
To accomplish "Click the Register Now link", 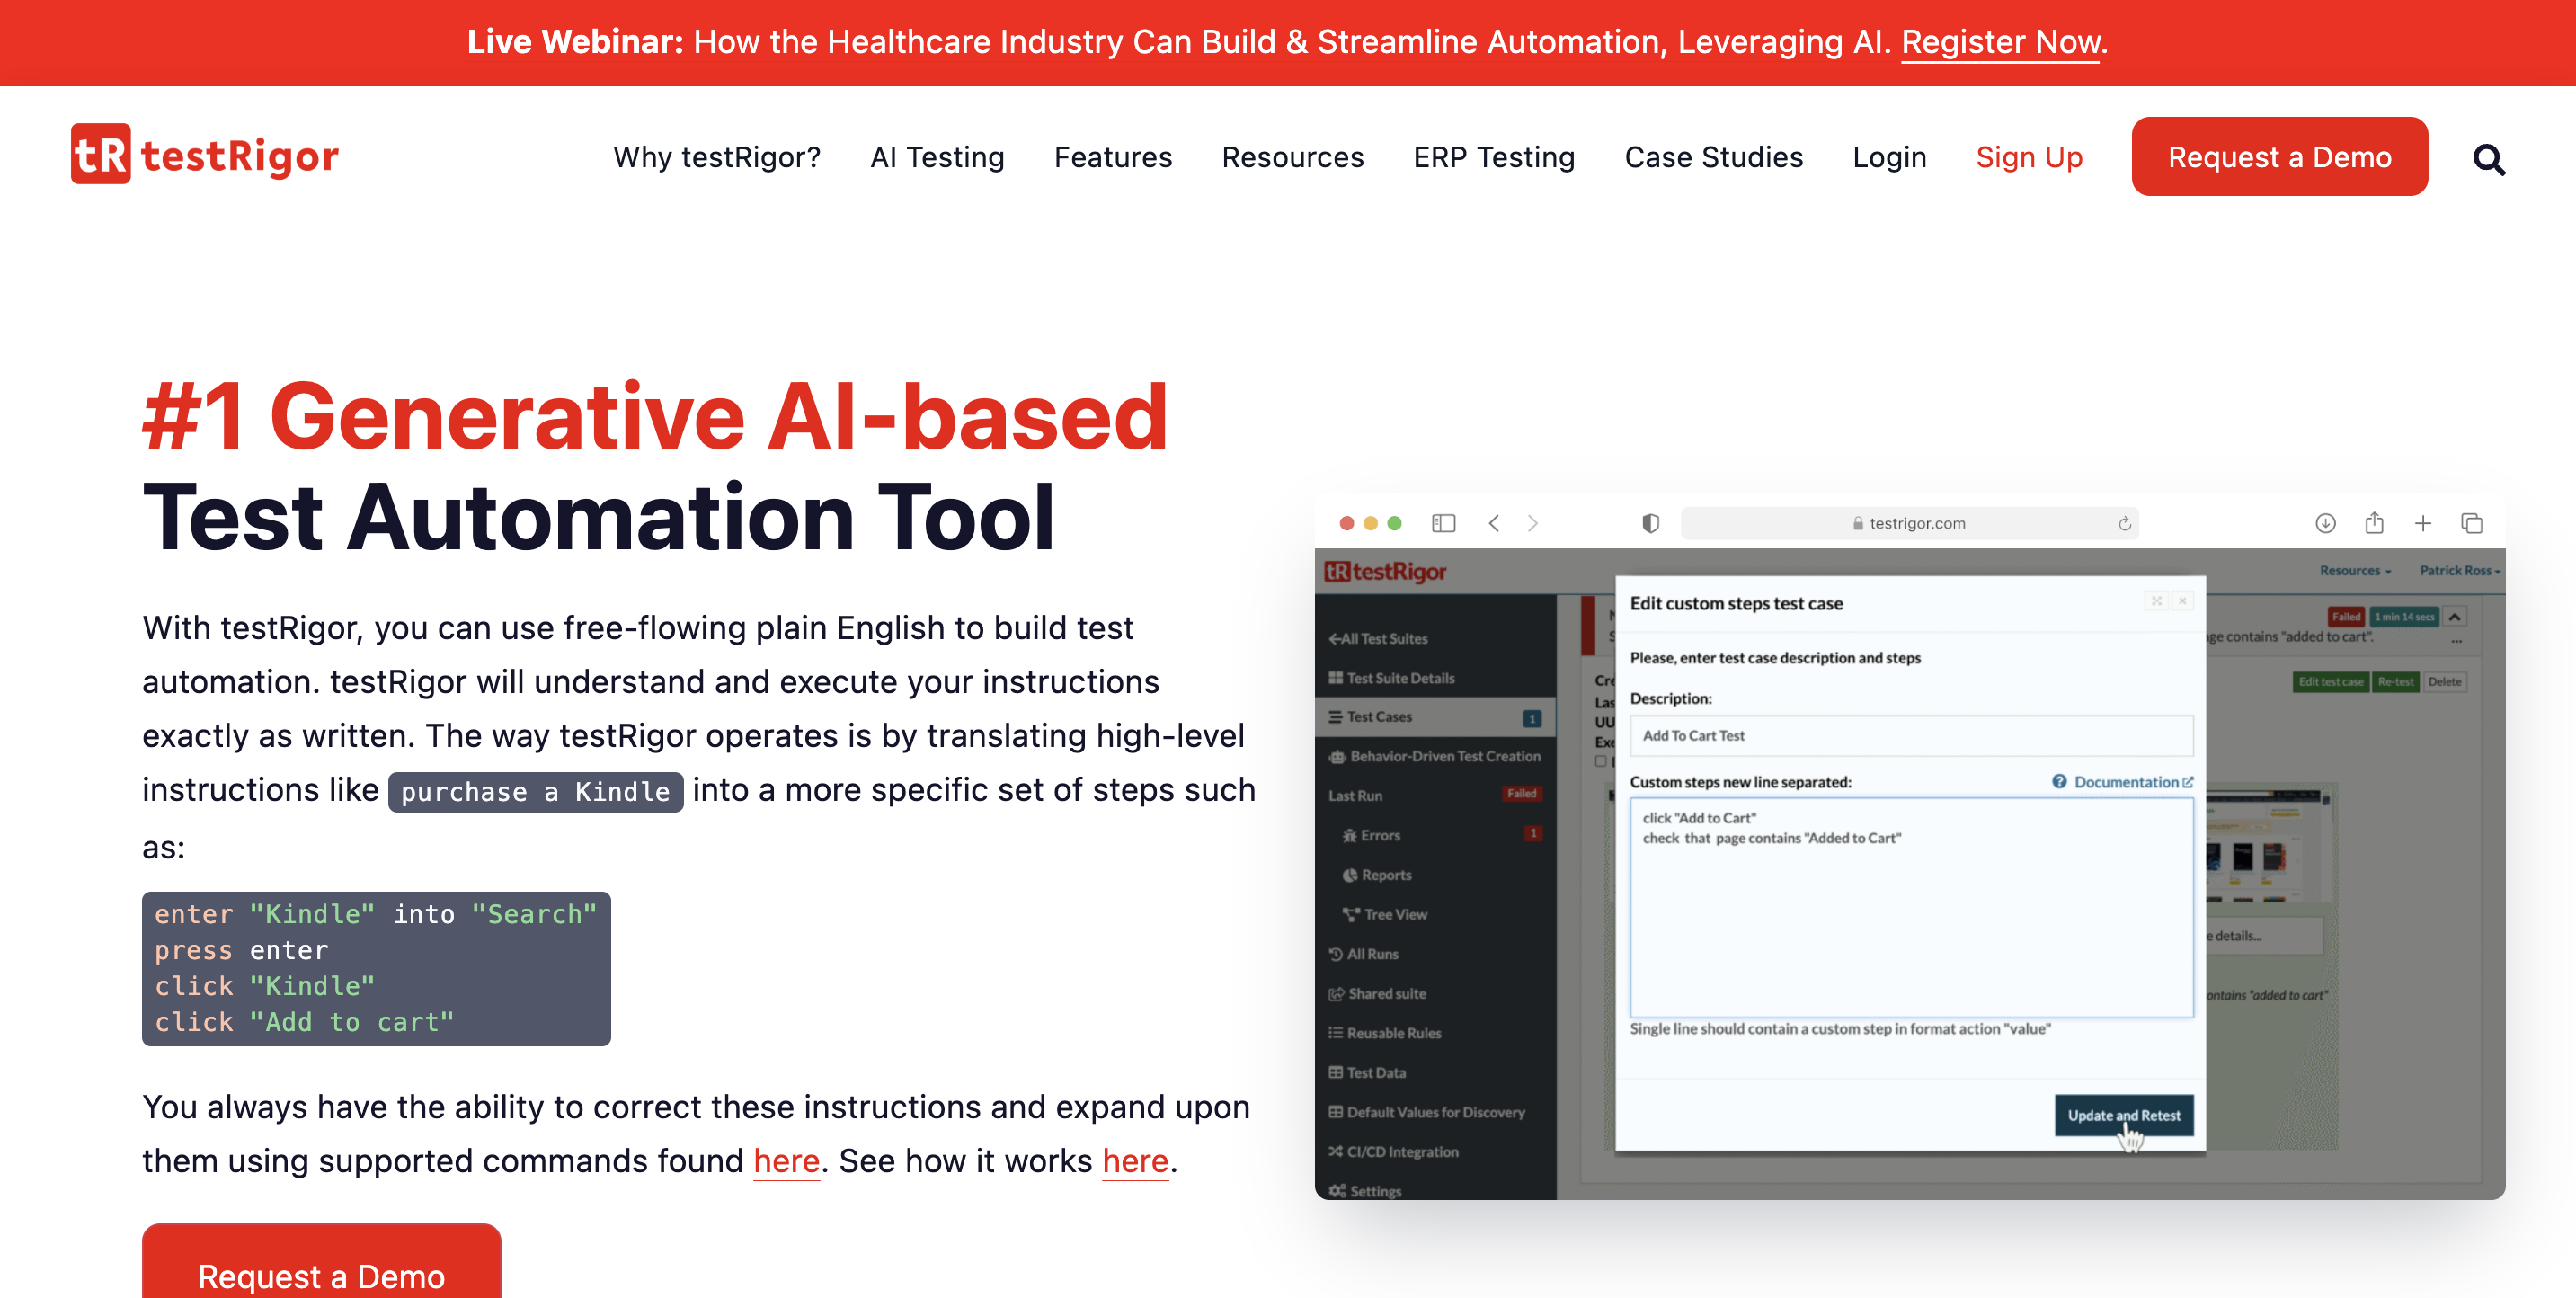I will [2000, 42].
